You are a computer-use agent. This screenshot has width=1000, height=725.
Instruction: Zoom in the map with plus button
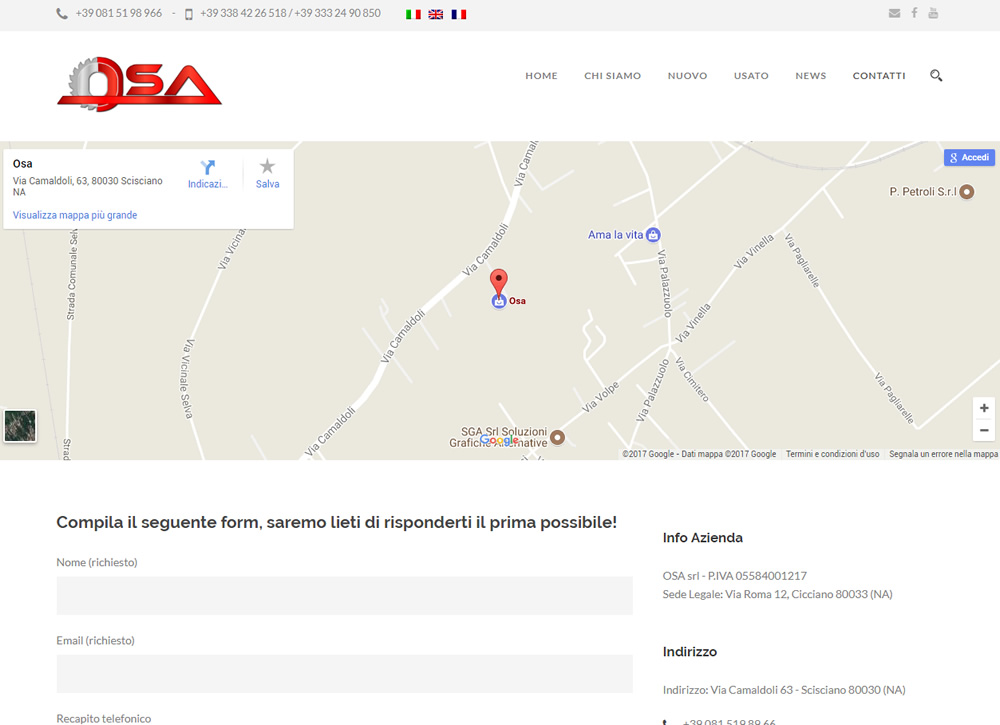(984, 408)
